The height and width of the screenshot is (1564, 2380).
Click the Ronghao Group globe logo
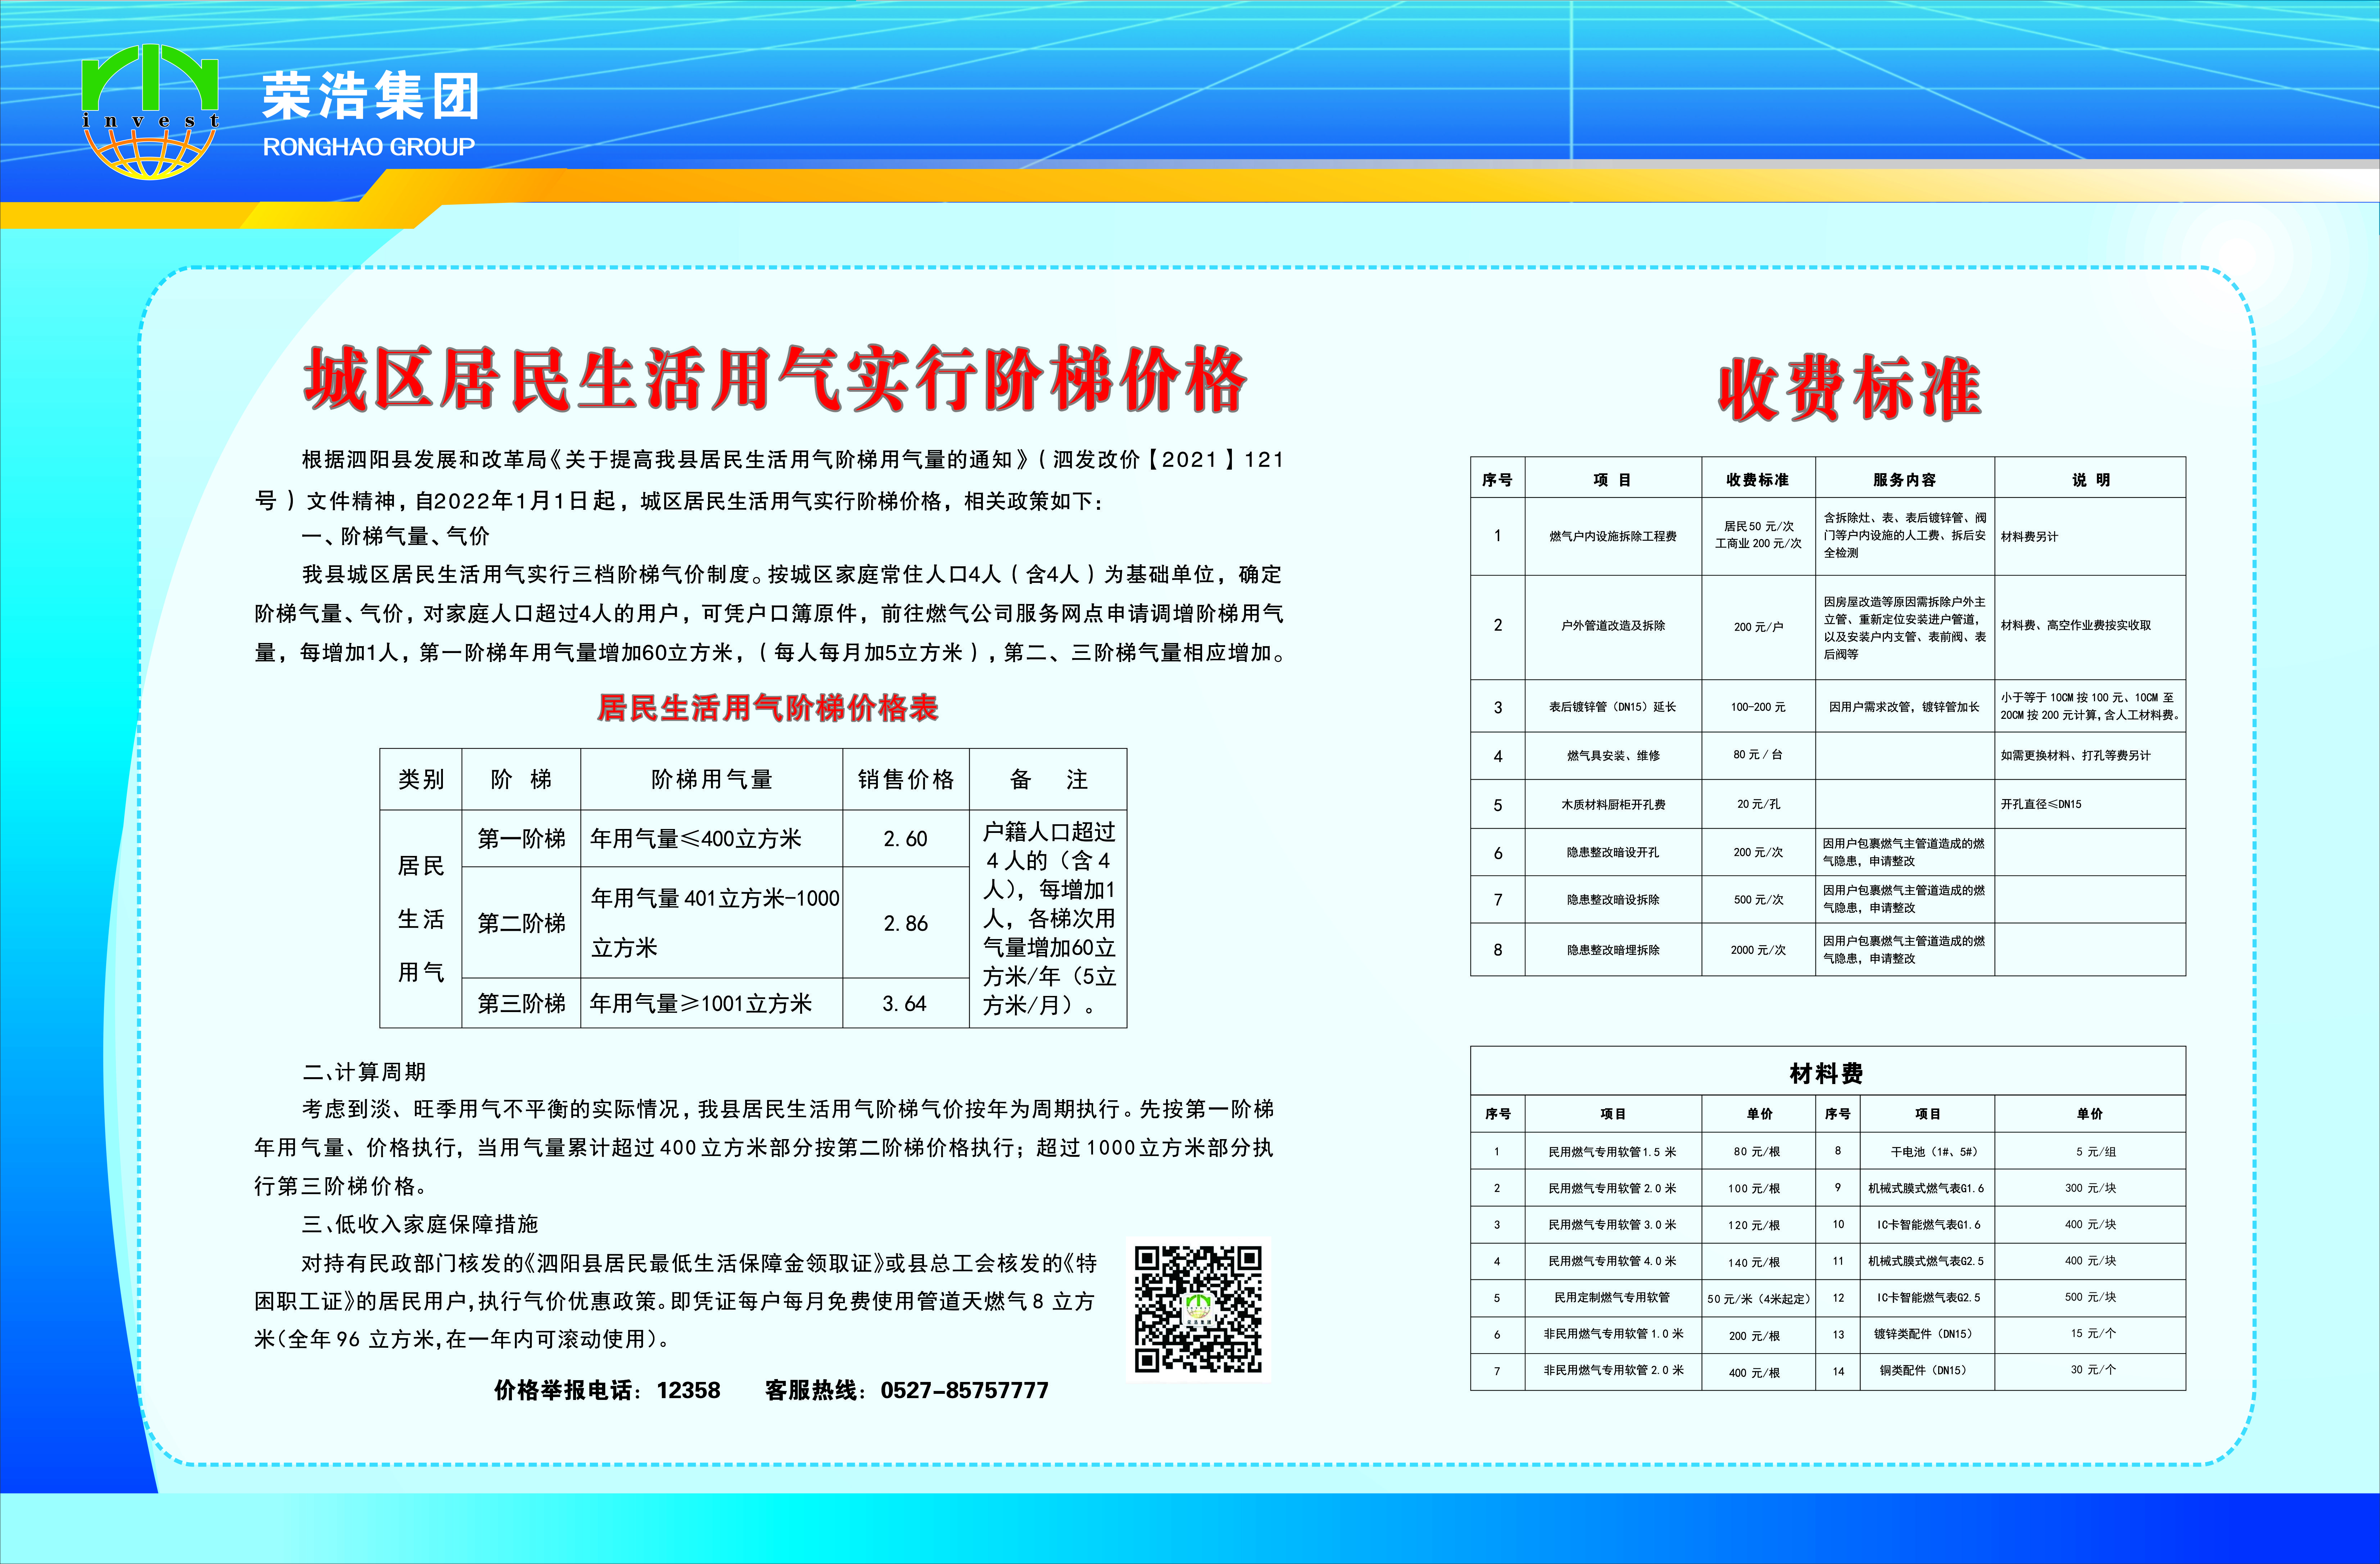pyautogui.click(x=150, y=111)
